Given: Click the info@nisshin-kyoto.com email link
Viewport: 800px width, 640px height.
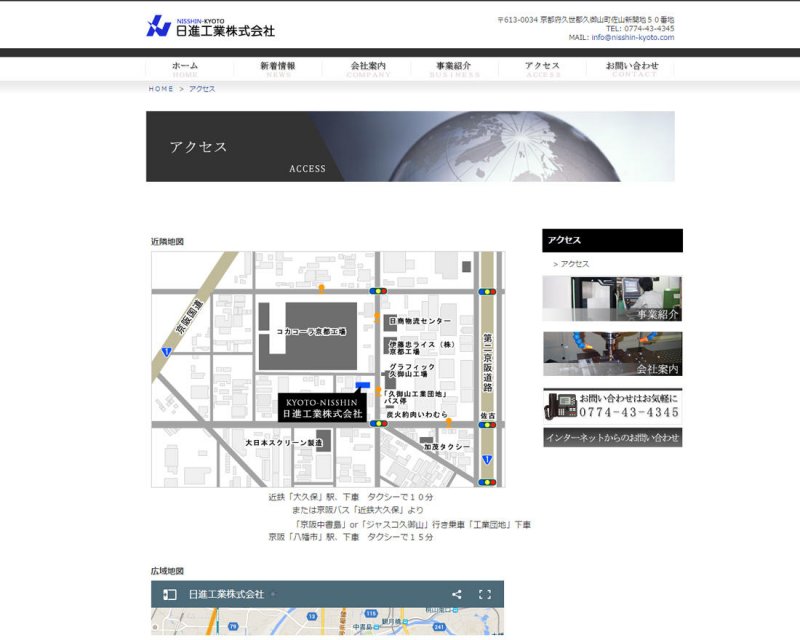Looking at the screenshot, I should (x=633, y=38).
